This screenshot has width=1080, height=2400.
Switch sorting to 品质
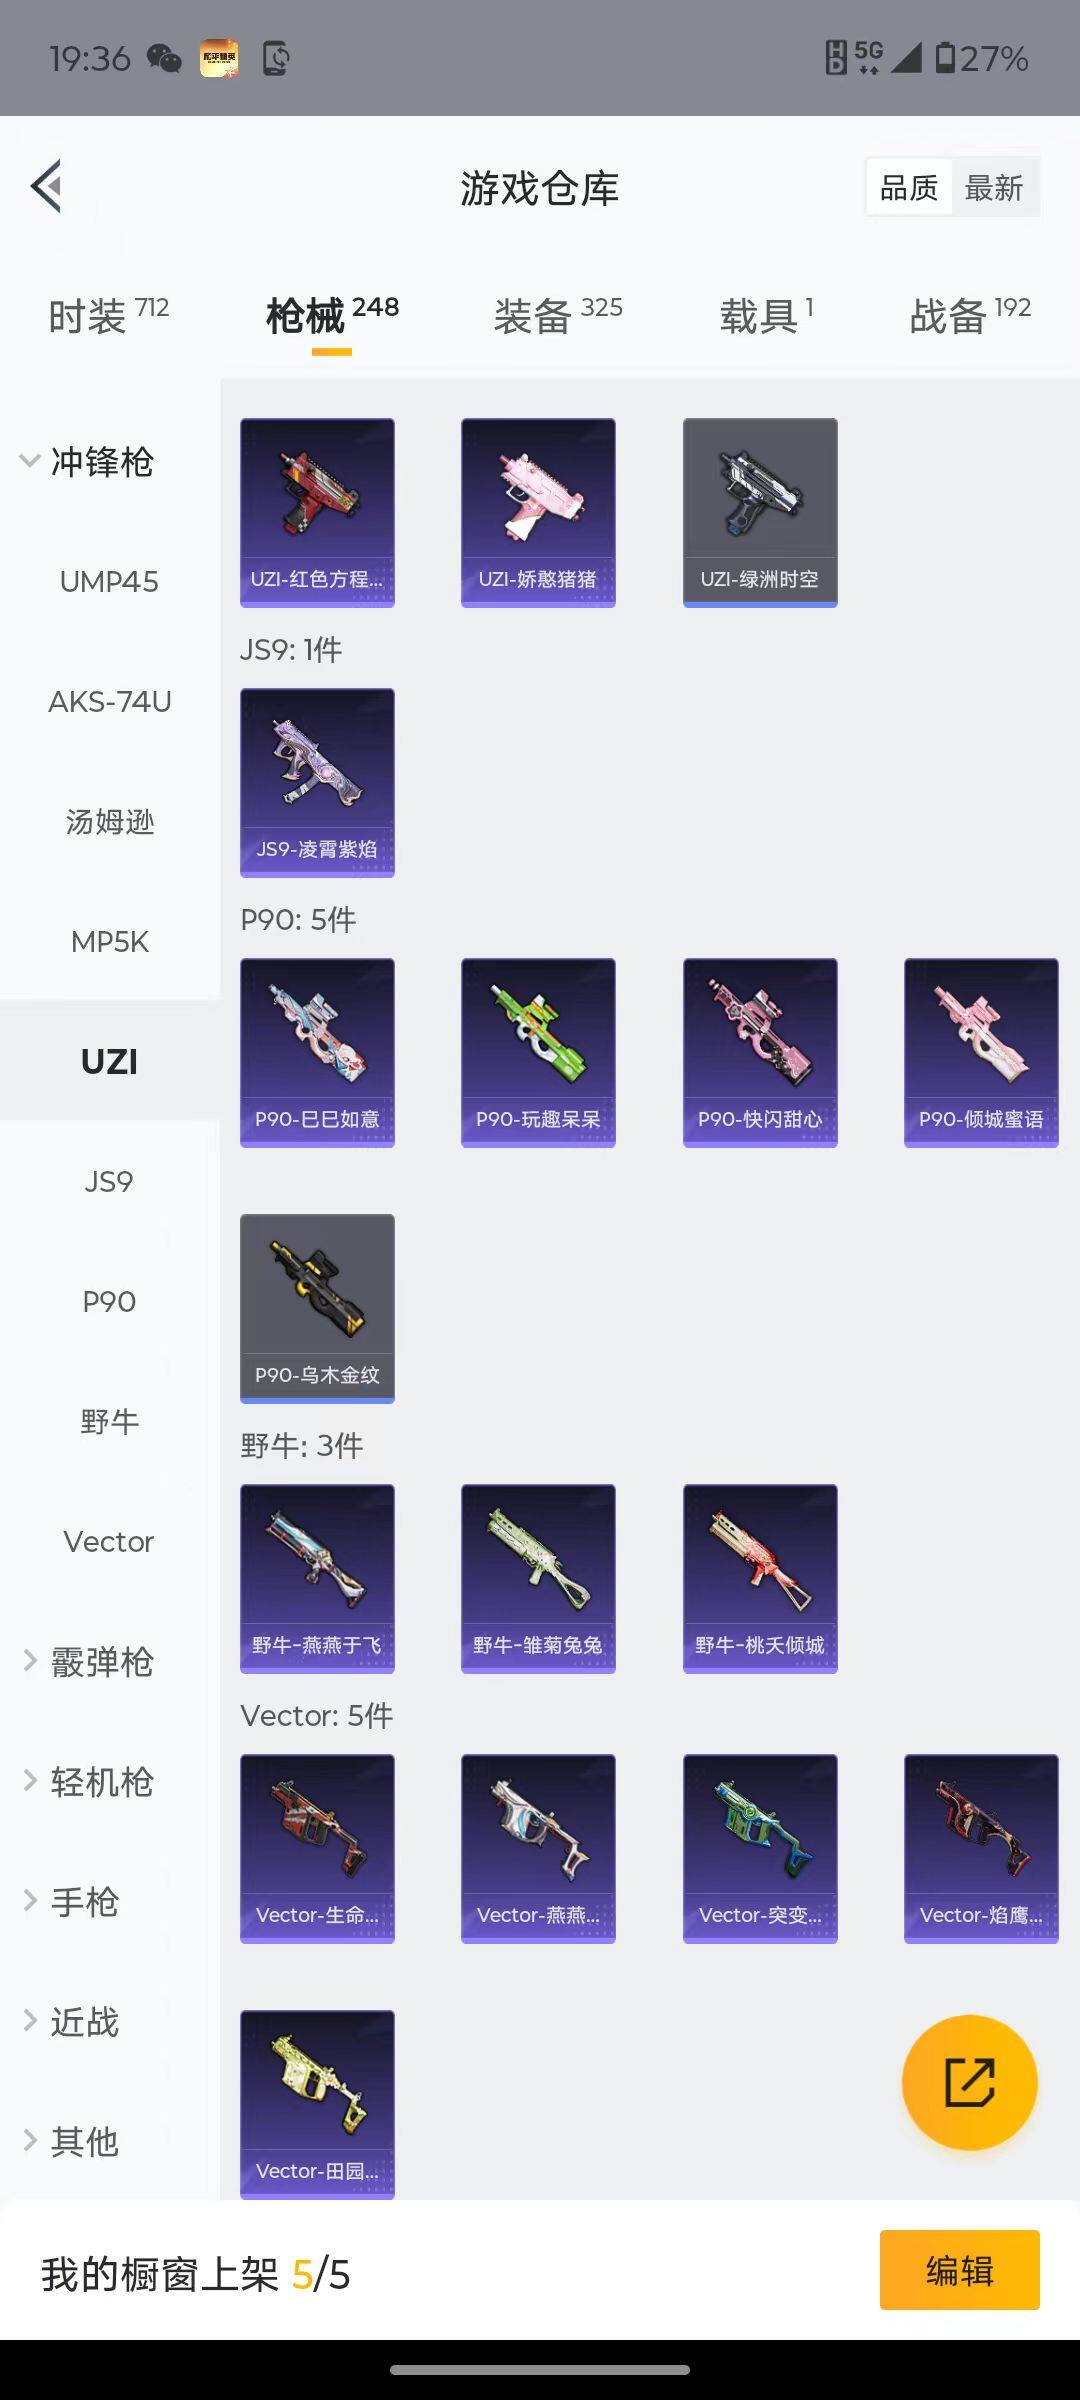(909, 187)
